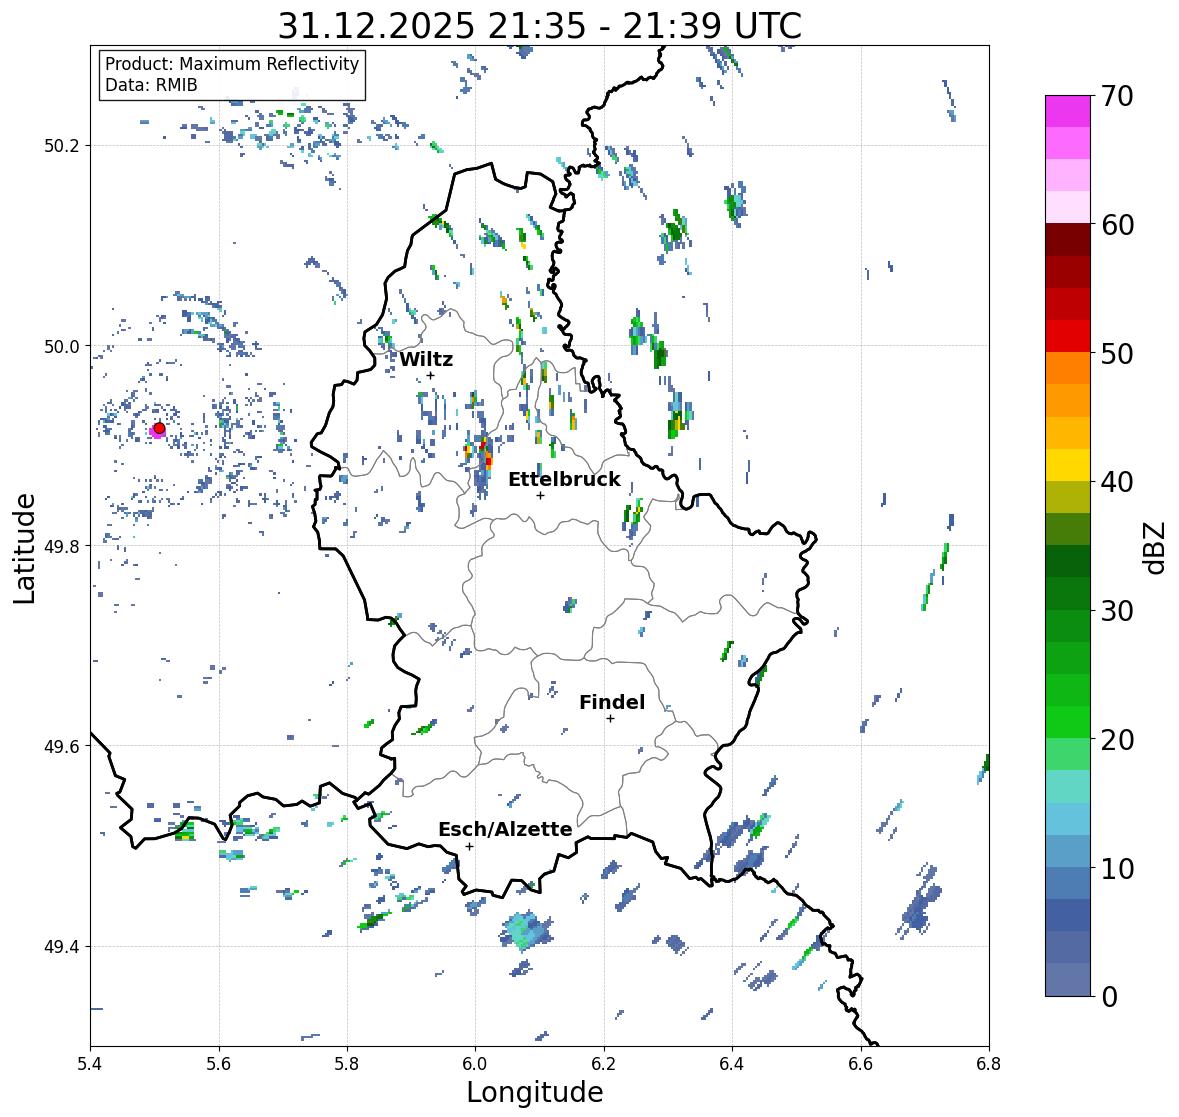Click the red-orange intense echo west of Ettelbruck

coord(486,455)
